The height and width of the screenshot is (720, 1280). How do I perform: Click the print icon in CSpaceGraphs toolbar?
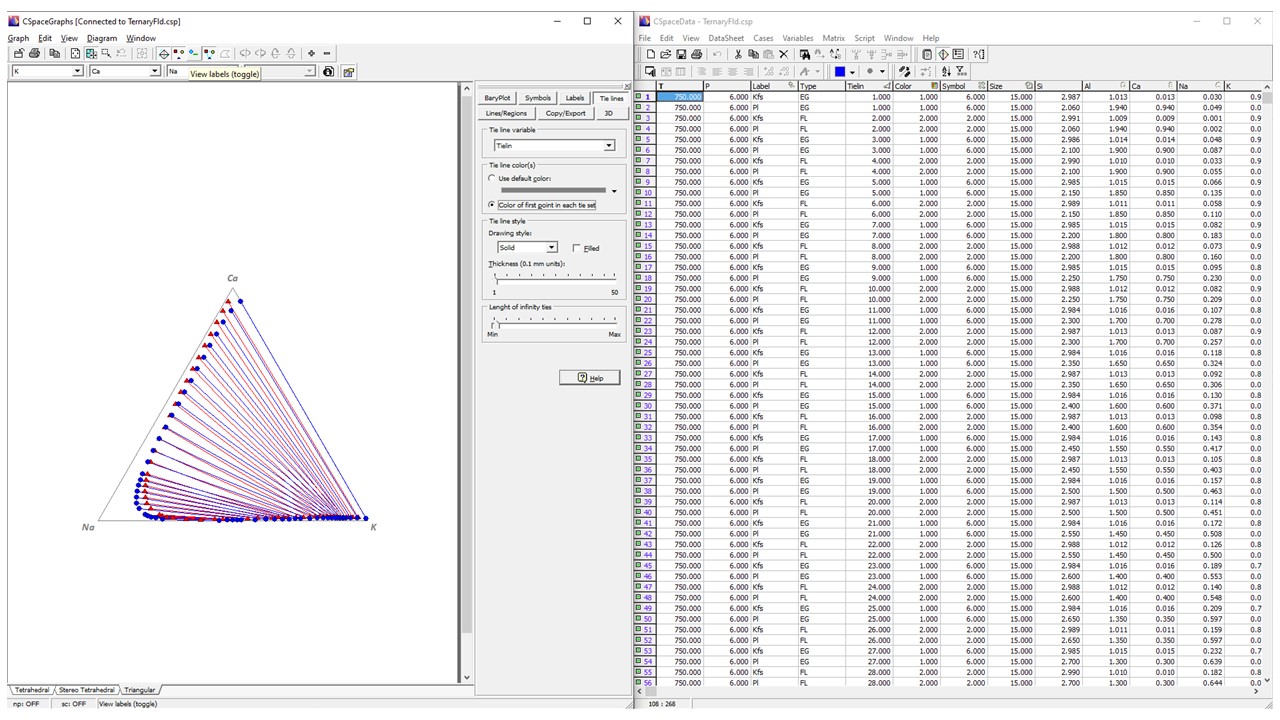pos(34,53)
